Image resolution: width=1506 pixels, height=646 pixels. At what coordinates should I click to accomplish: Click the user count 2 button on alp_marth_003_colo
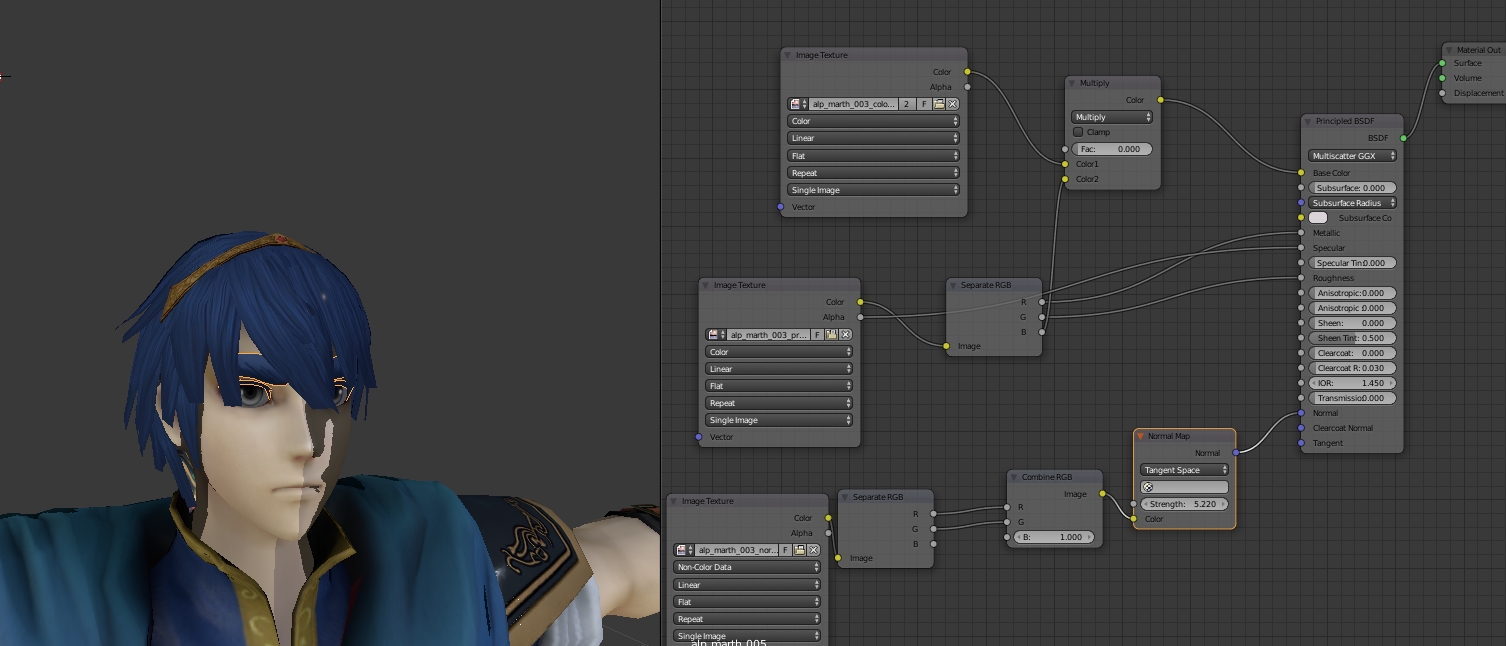tap(907, 104)
